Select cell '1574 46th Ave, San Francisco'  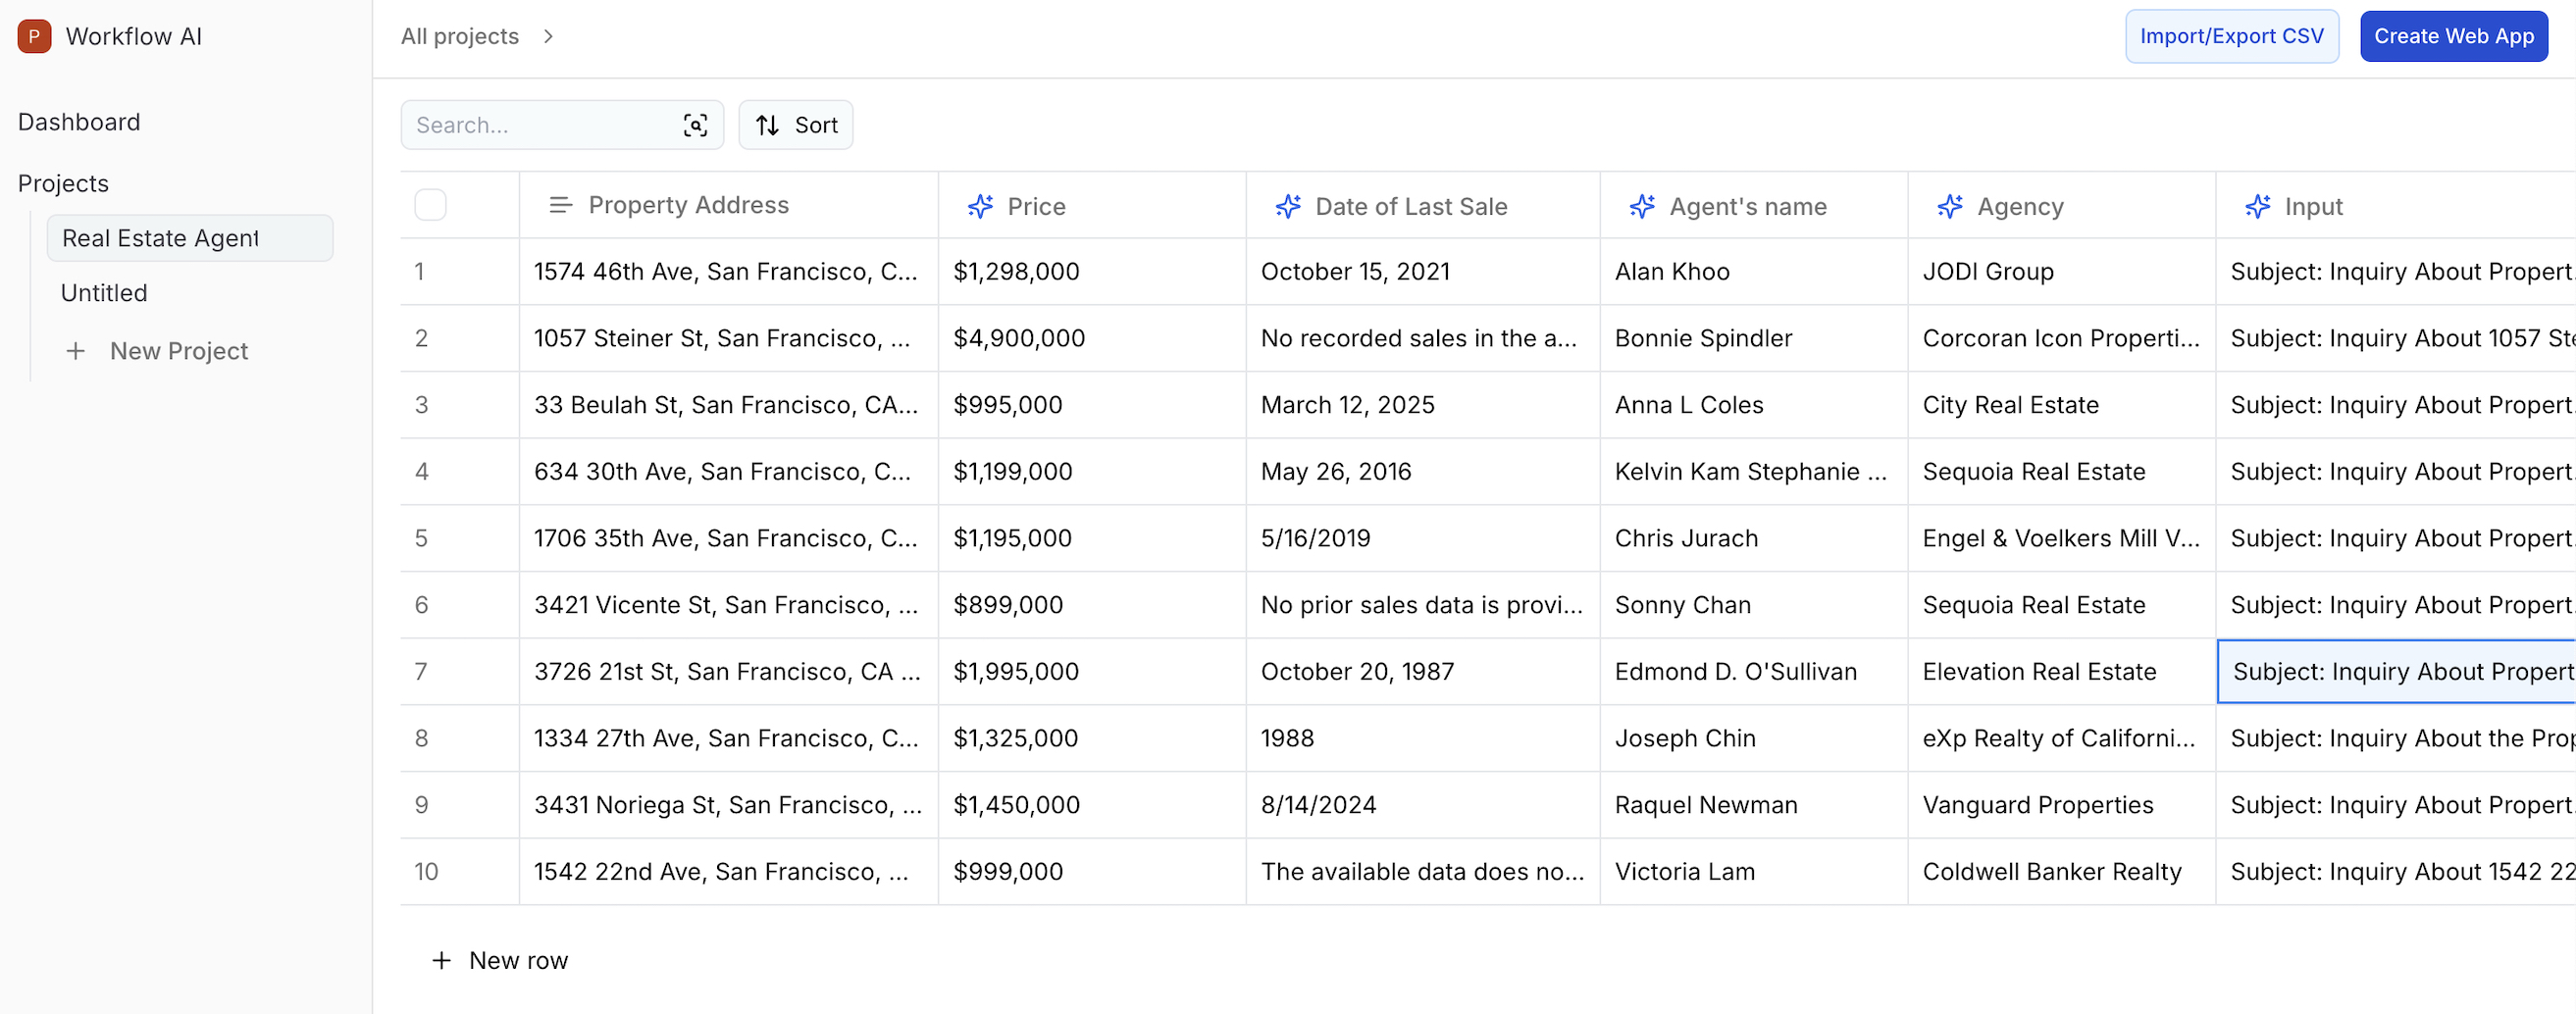coord(729,271)
